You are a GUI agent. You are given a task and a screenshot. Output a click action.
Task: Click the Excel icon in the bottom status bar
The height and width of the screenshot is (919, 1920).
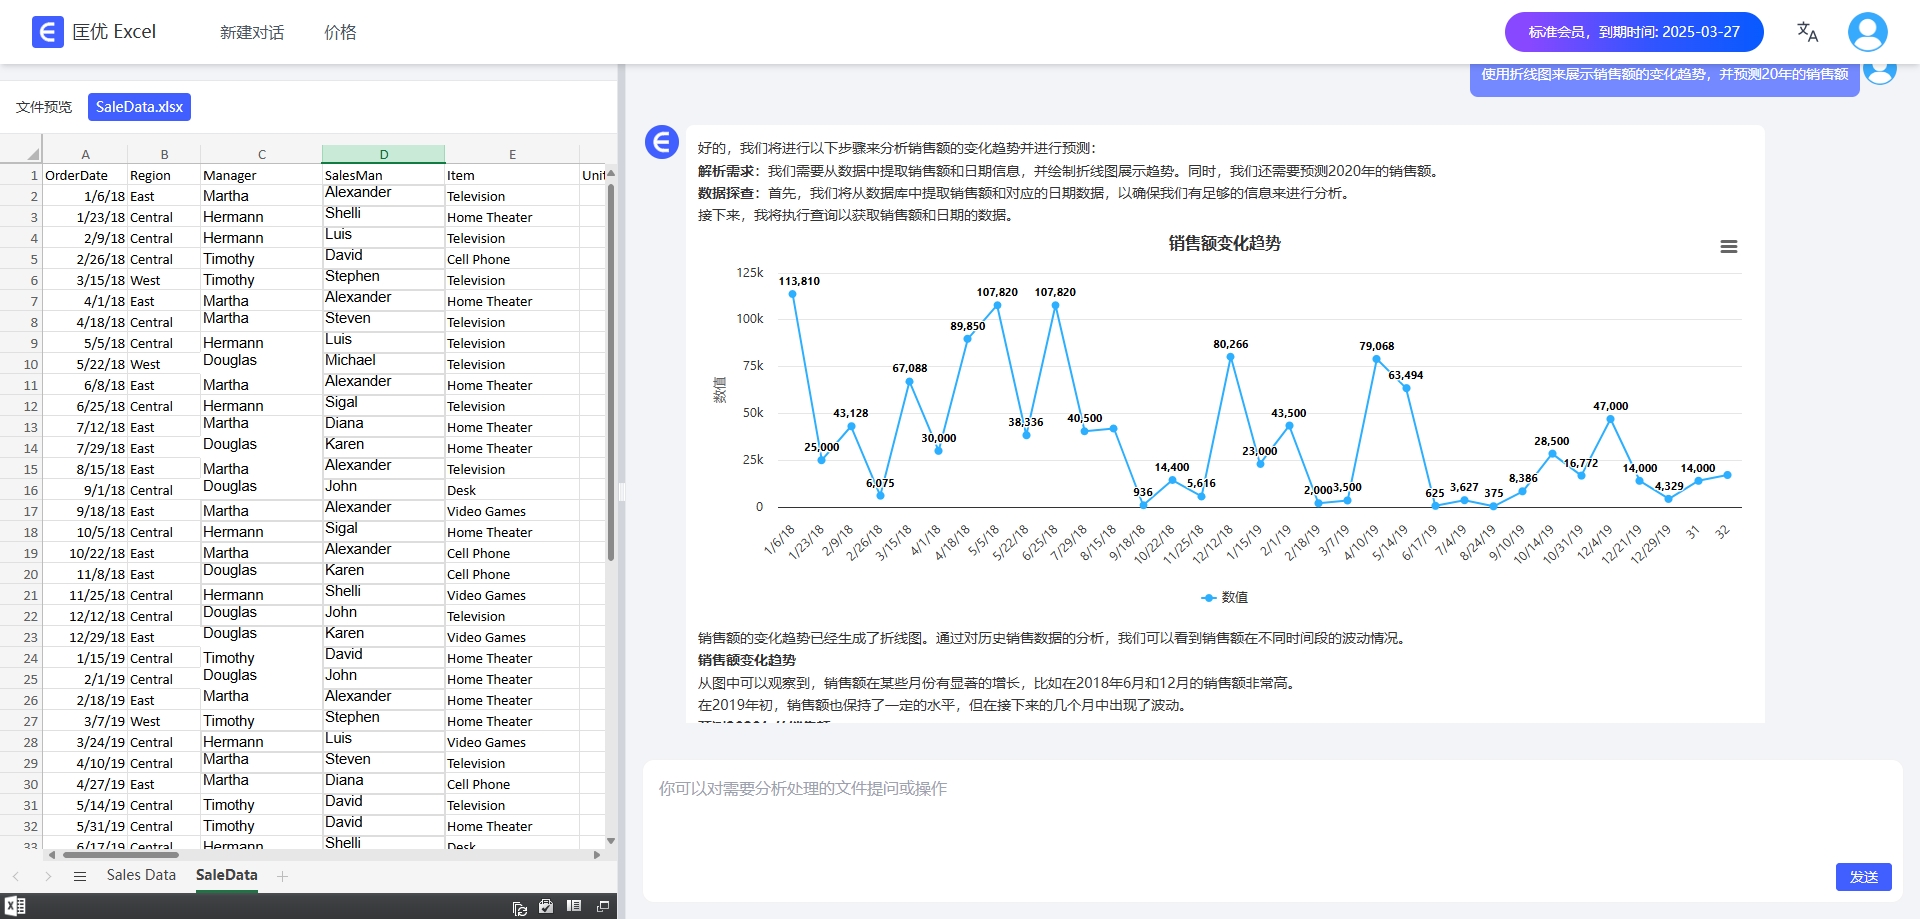click(x=15, y=906)
